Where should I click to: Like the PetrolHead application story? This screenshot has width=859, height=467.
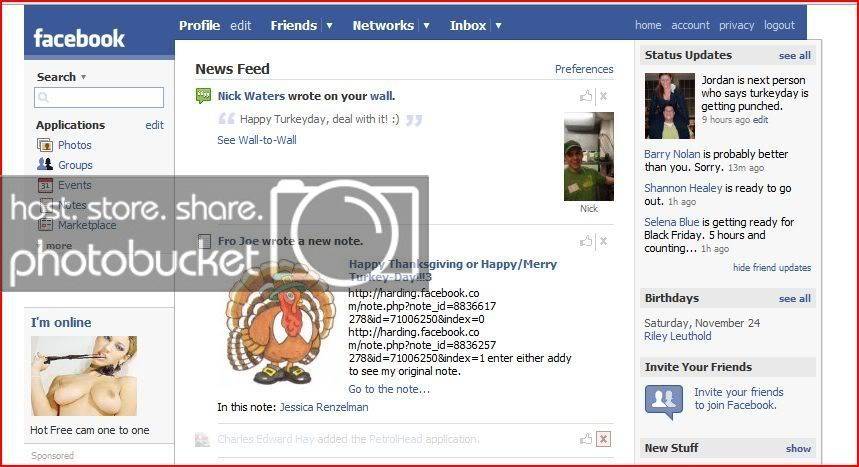pos(586,439)
